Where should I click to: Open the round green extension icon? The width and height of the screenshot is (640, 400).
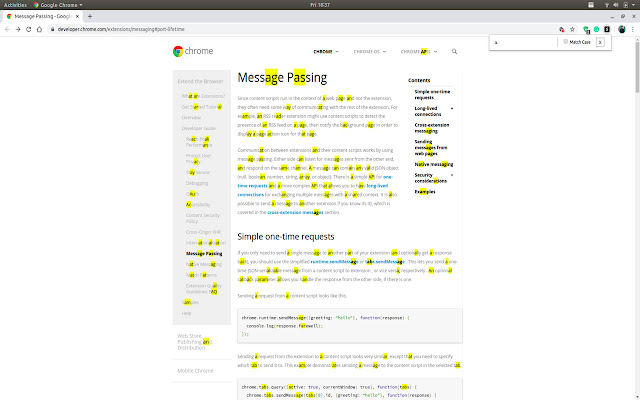[596, 29]
